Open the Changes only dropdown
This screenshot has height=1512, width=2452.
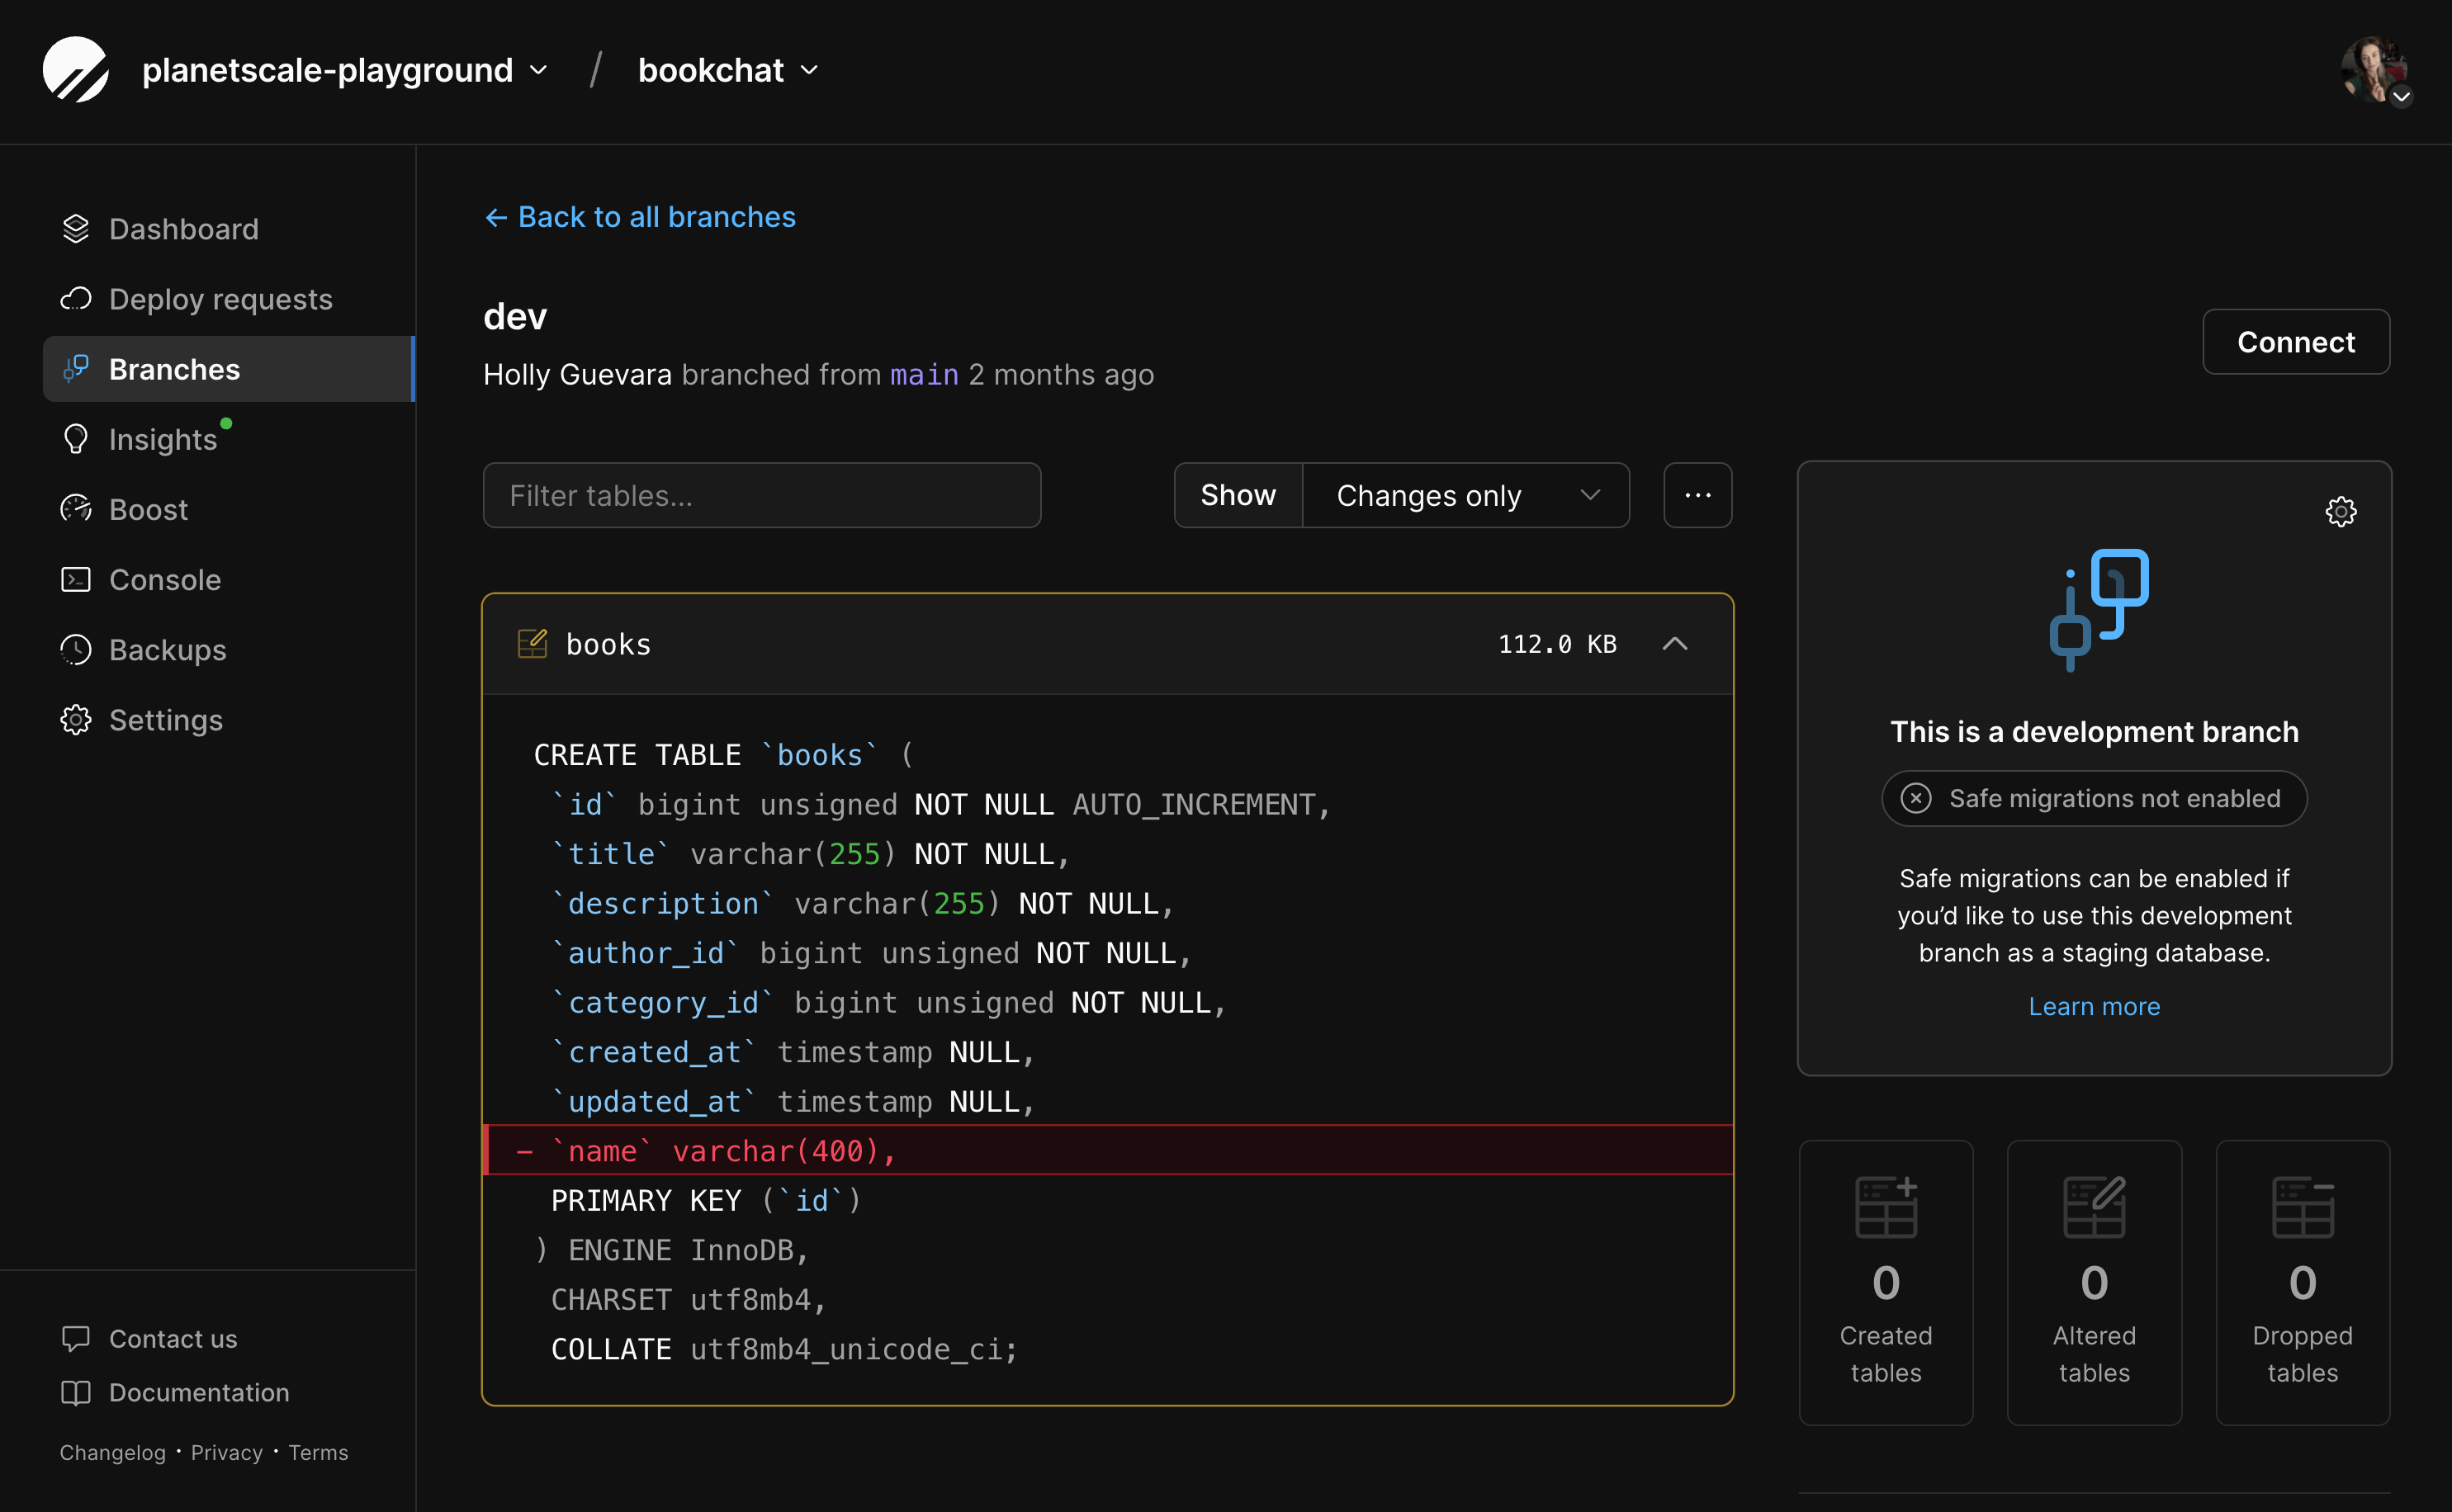pyautogui.click(x=1465, y=495)
